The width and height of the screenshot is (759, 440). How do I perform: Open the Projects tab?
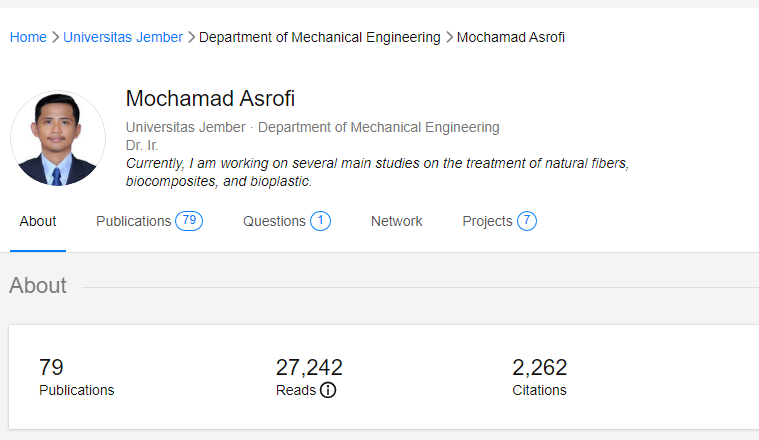(487, 221)
